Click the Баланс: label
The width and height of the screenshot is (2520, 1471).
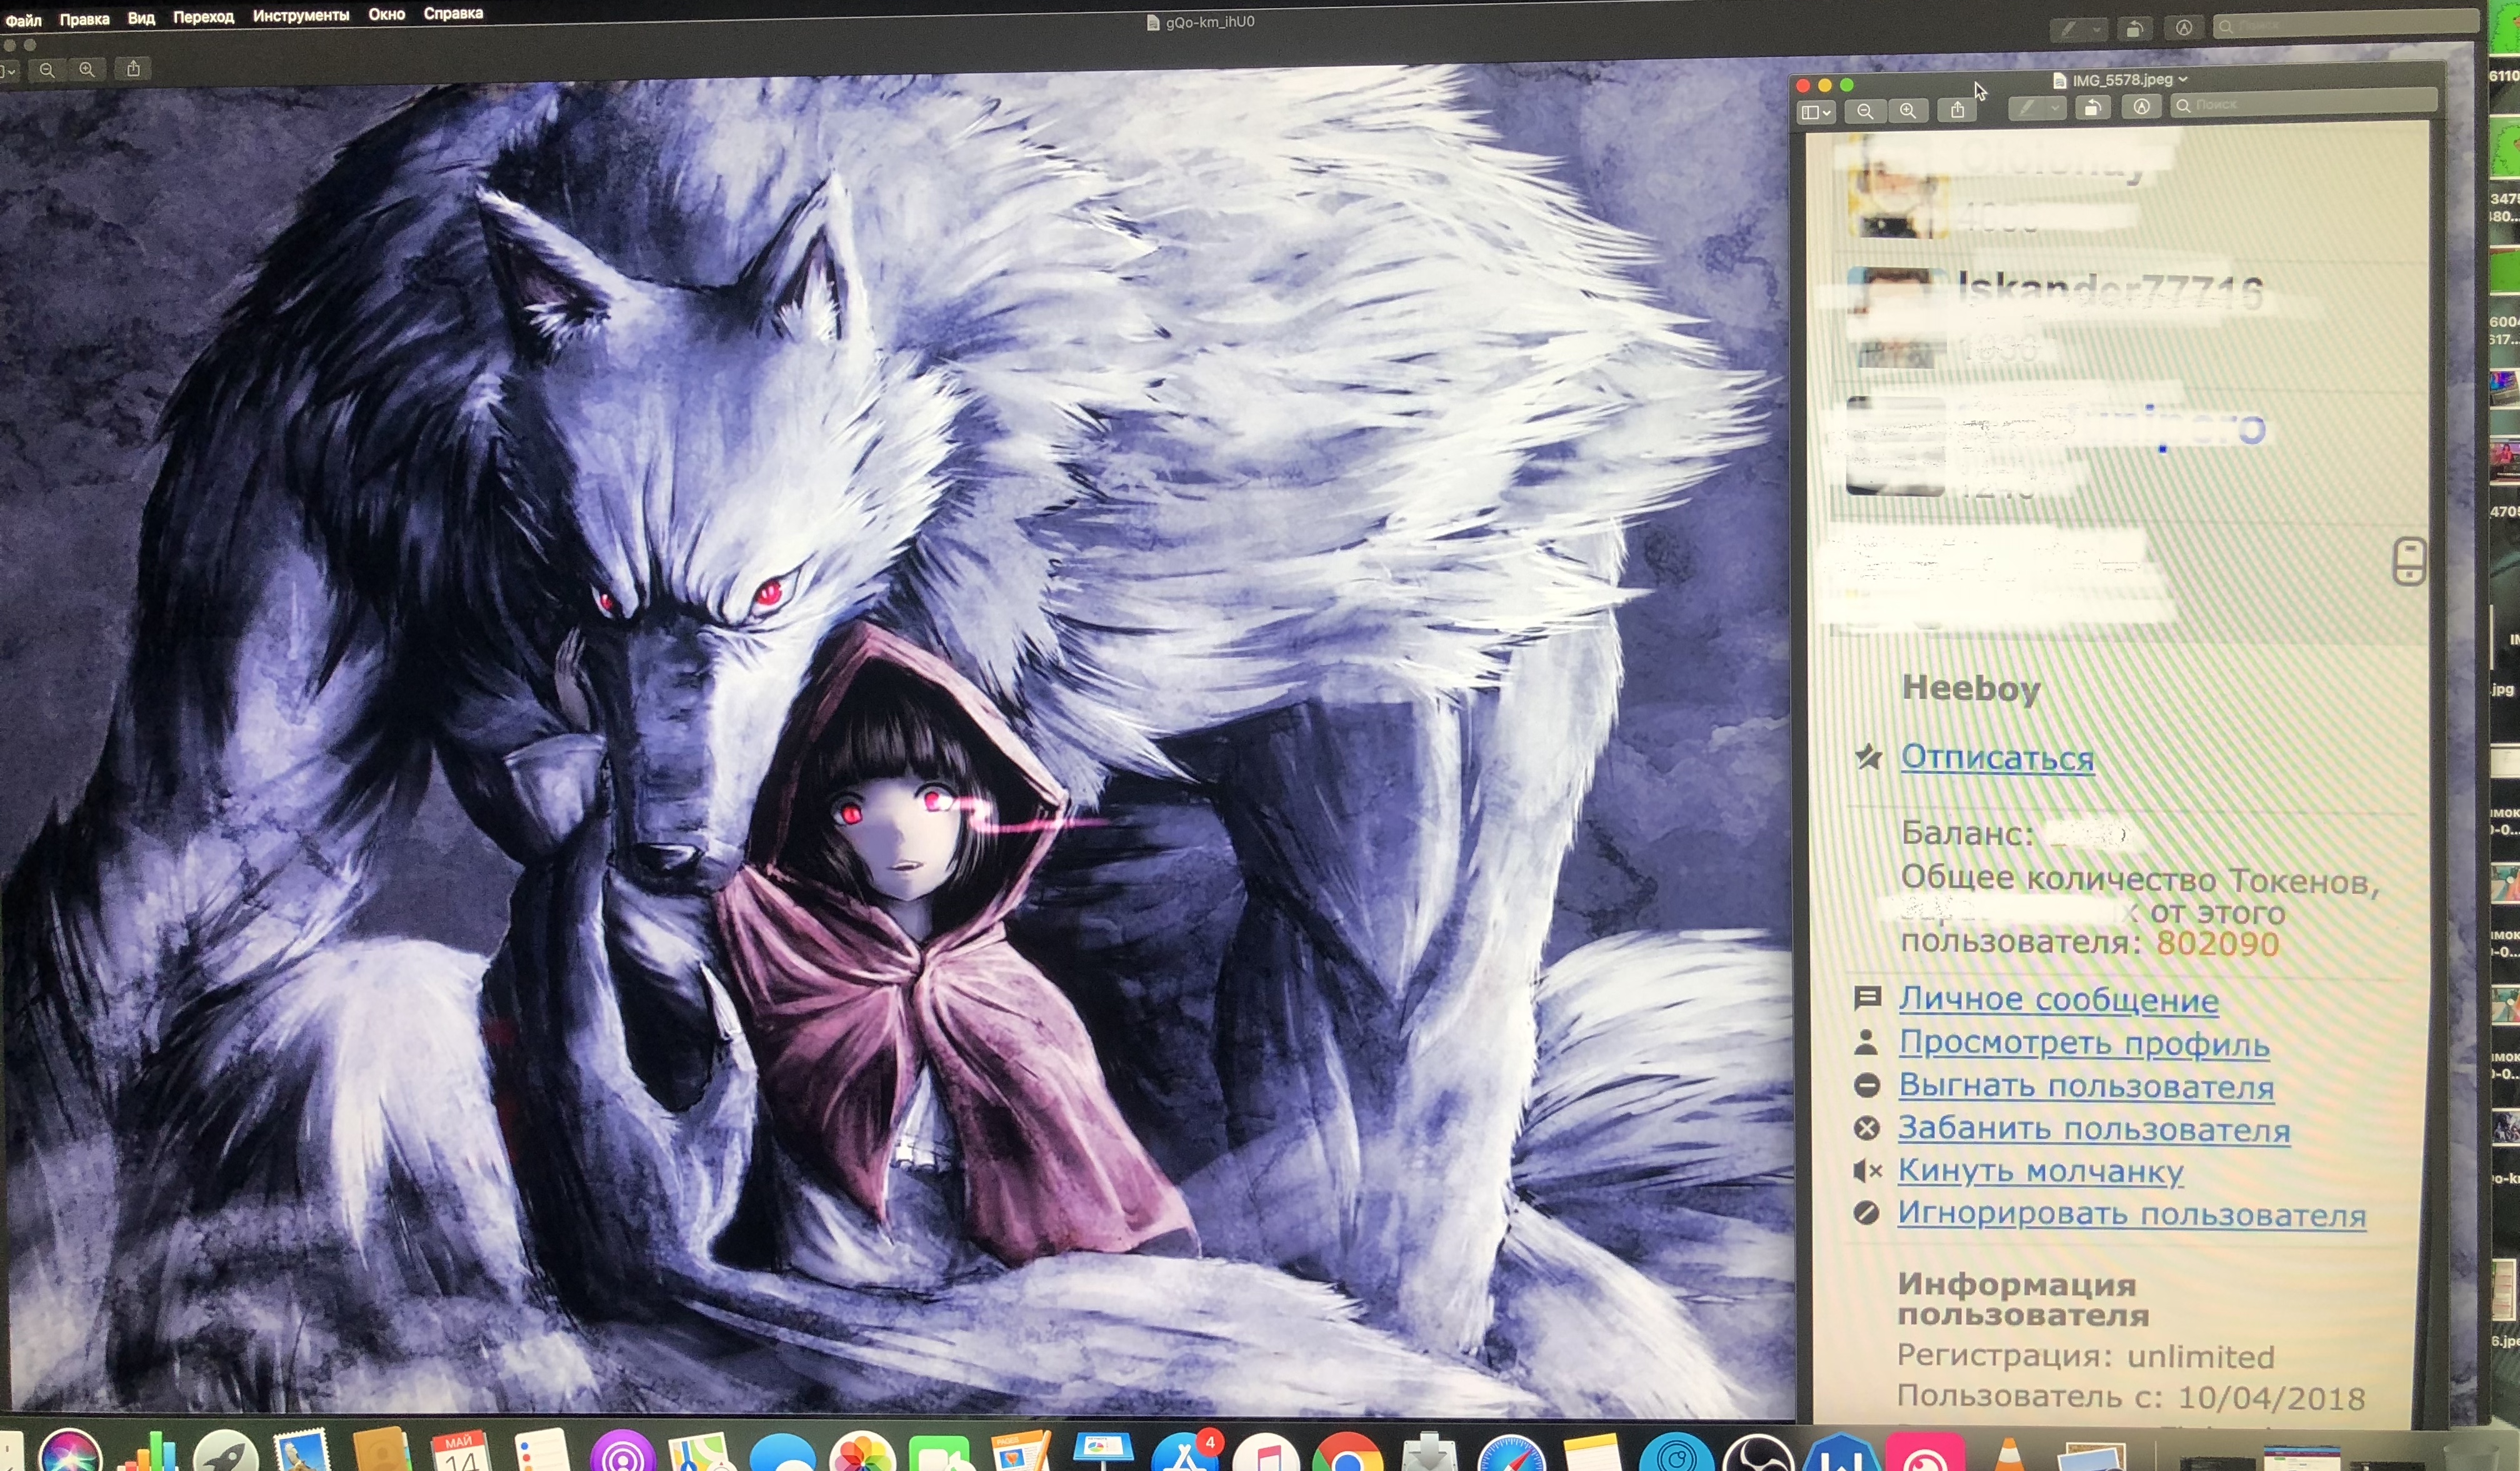(1967, 833)
